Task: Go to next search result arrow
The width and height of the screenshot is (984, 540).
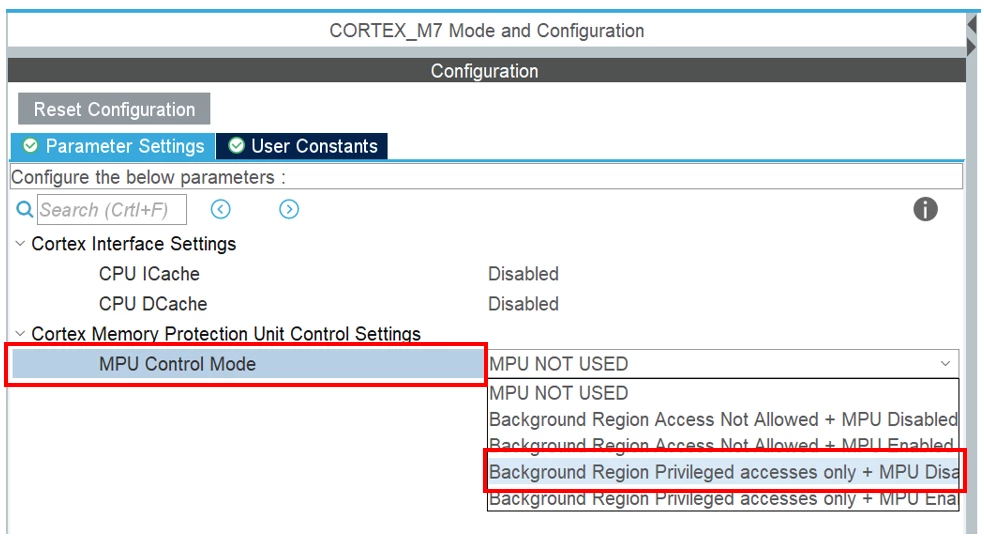Action: (x=289, y=209)
